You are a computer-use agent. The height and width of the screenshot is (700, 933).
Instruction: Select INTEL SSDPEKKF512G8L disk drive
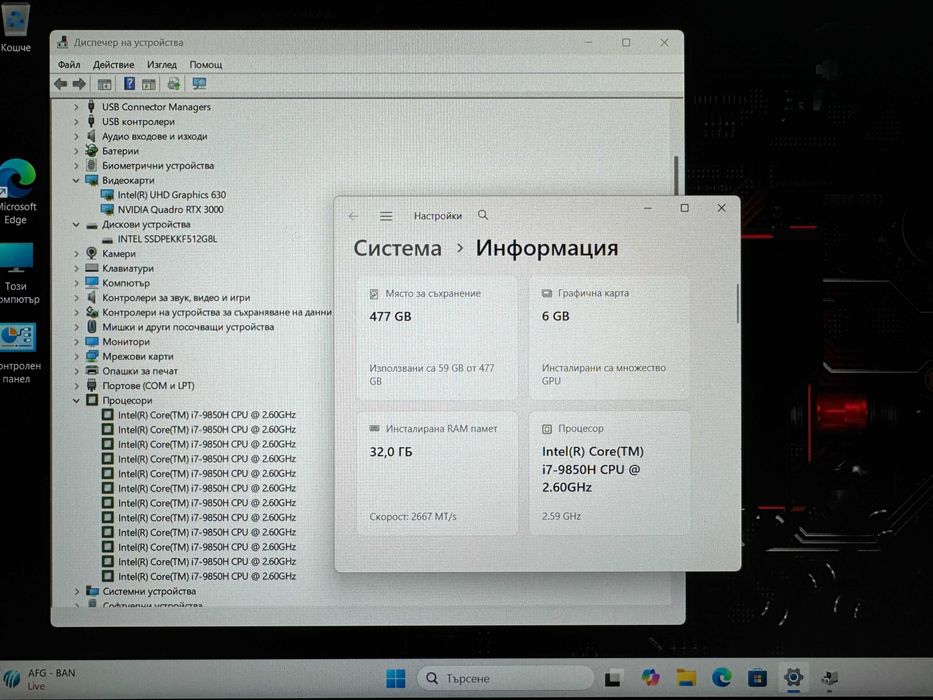coord(167,239)
